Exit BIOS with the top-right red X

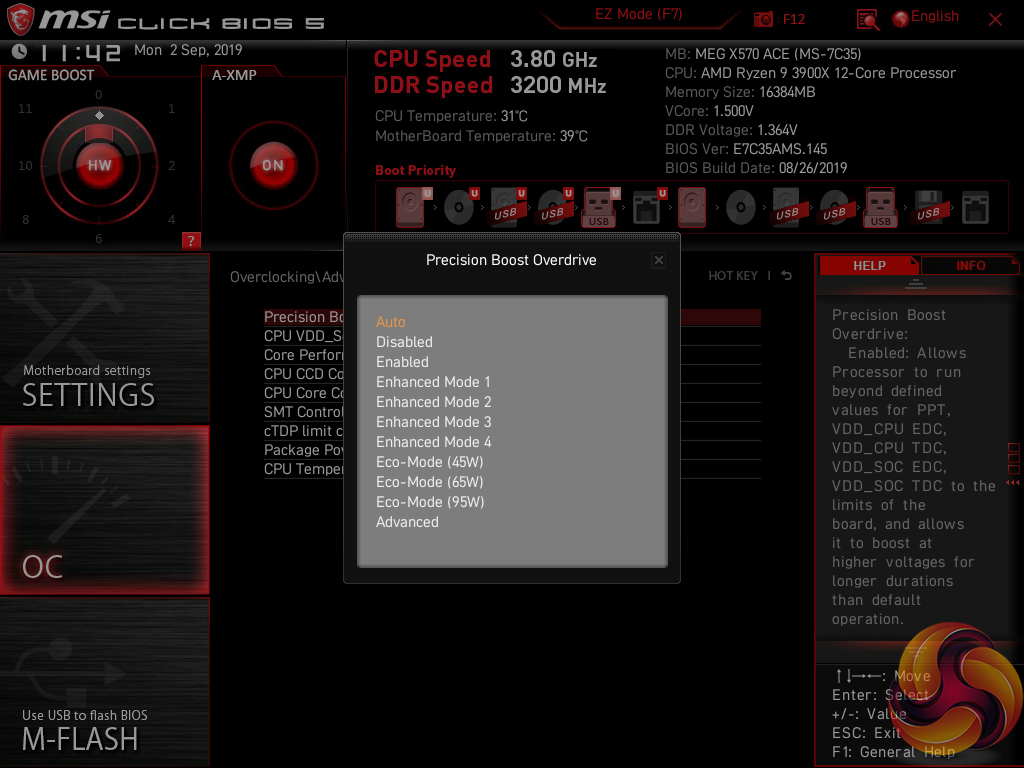(995, 20)
